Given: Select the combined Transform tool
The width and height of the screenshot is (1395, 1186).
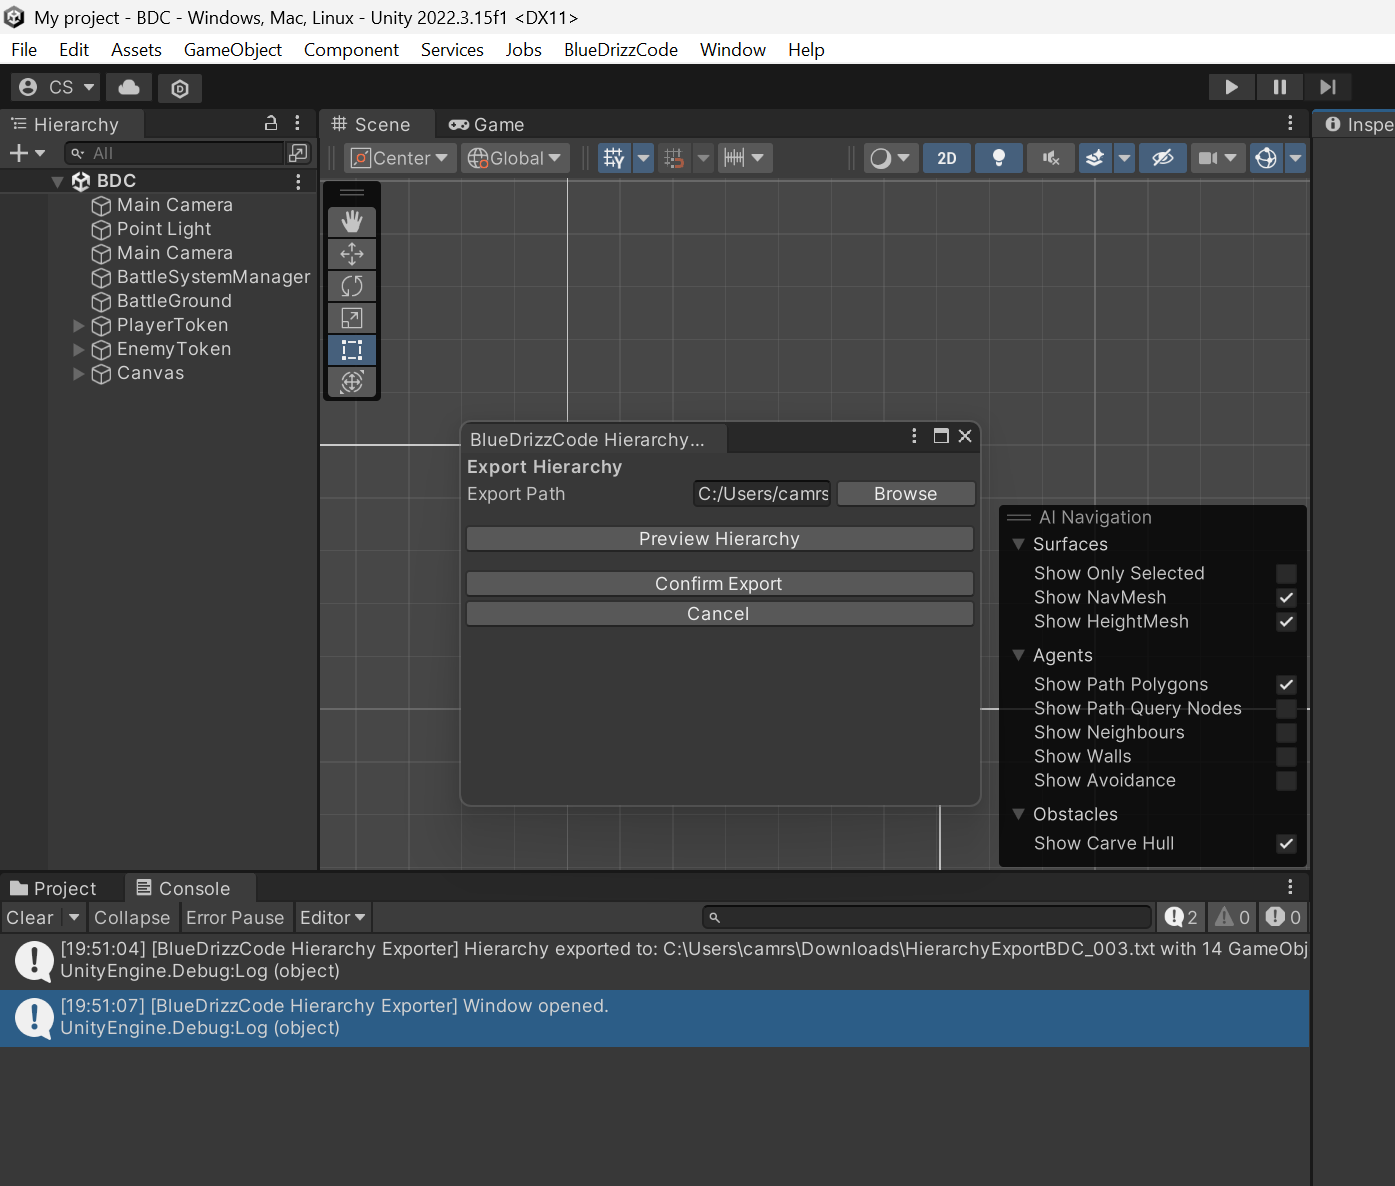Looking at the screenshot, I should (x=352, y=382).
